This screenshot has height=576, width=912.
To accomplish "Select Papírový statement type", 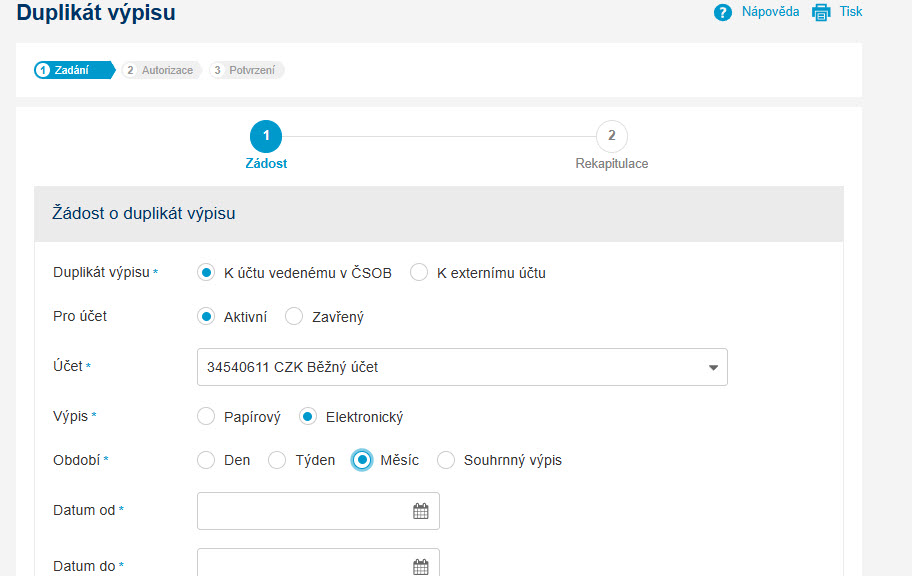I will coord(206,417).
